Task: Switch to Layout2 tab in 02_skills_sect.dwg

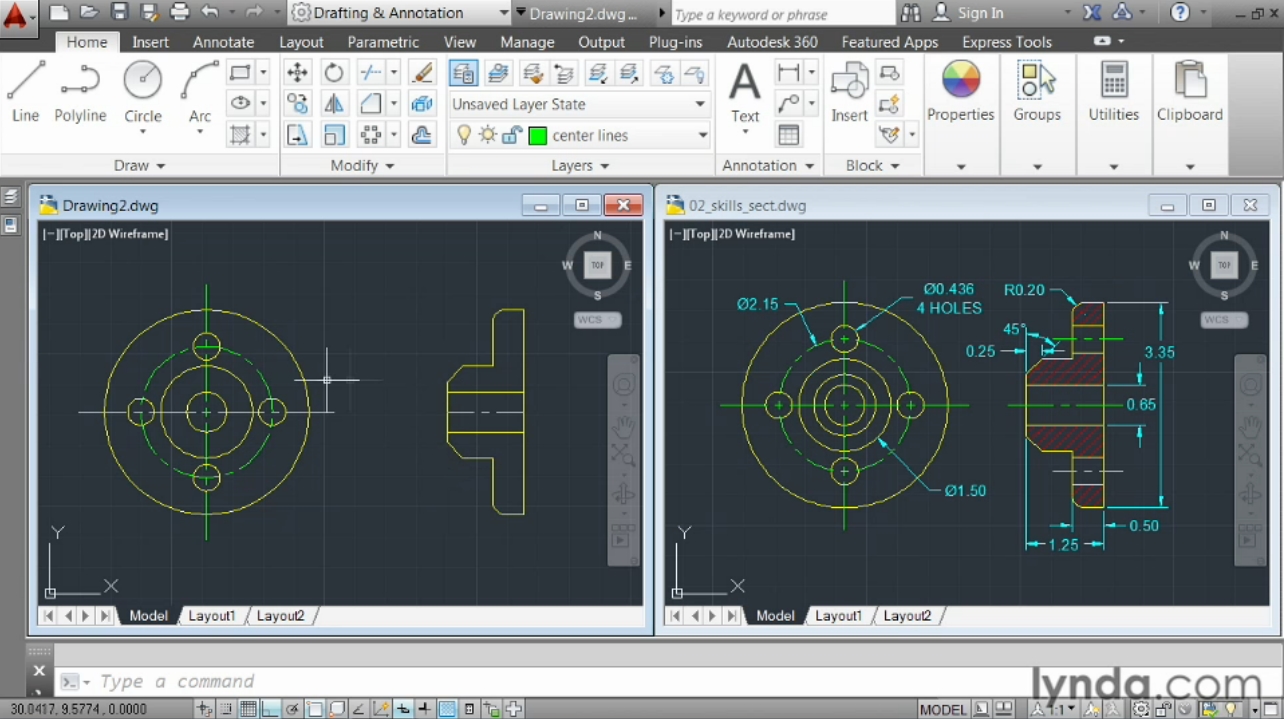Action: point(907,616)
